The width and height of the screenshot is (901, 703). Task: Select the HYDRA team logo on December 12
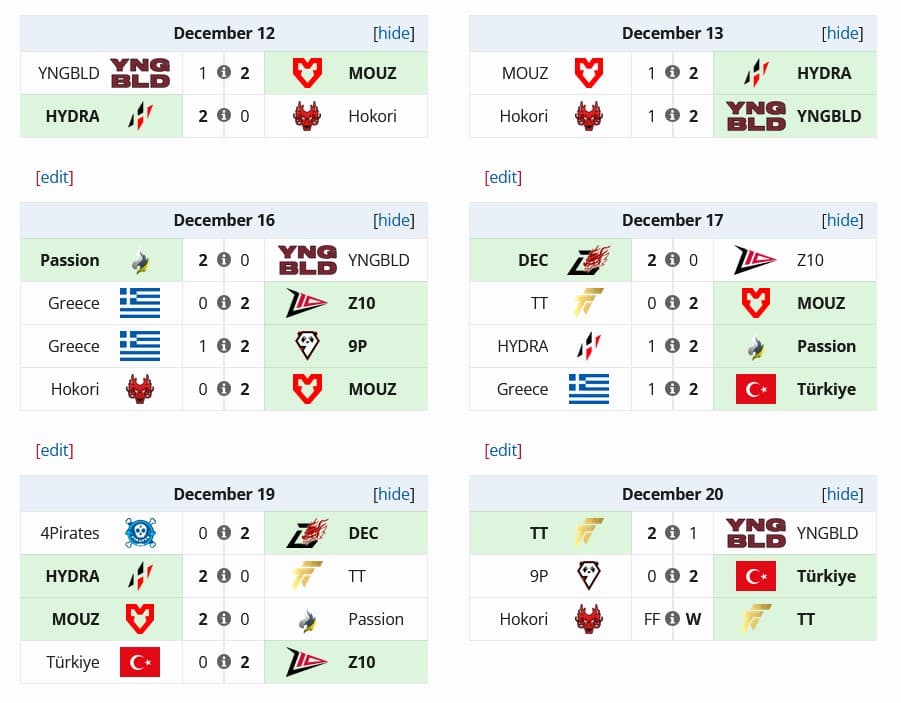point(138,115)
